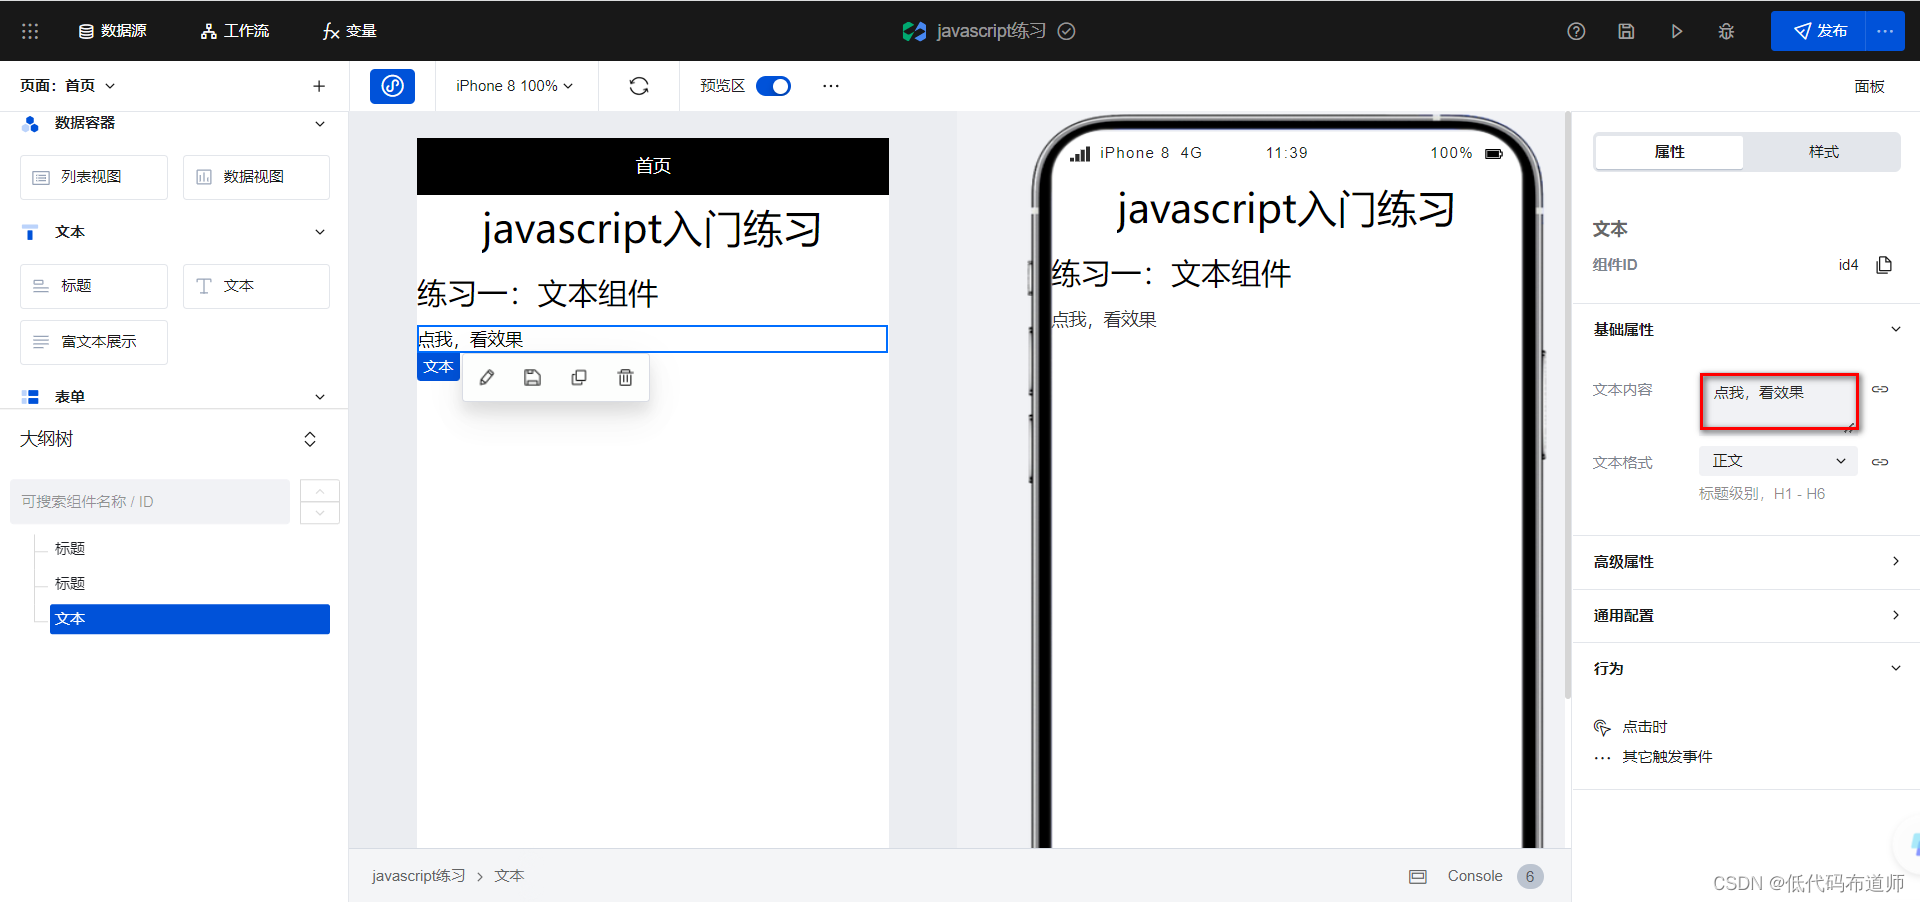1920x902 pixels.
Task: Select the highlighted 文本 node in outline tree
Action: click(190, 619)
